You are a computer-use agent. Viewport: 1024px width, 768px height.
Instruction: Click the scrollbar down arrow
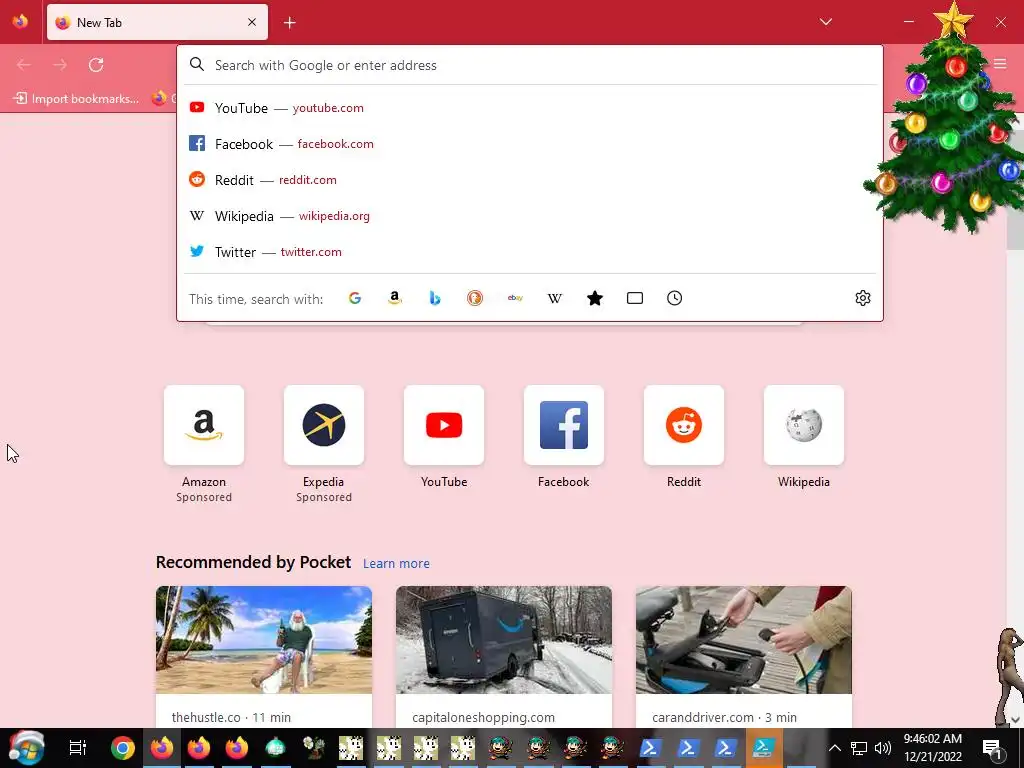[1016, 720]
